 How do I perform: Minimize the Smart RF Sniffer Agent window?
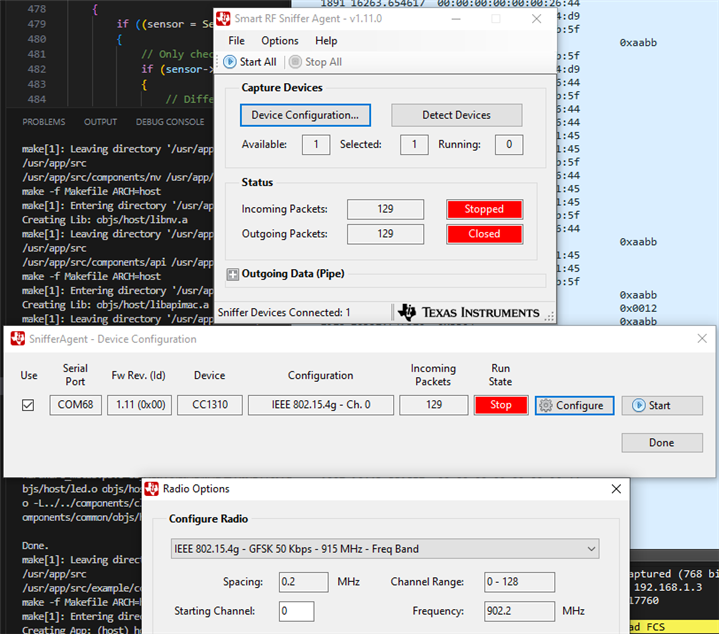[456, 19]
